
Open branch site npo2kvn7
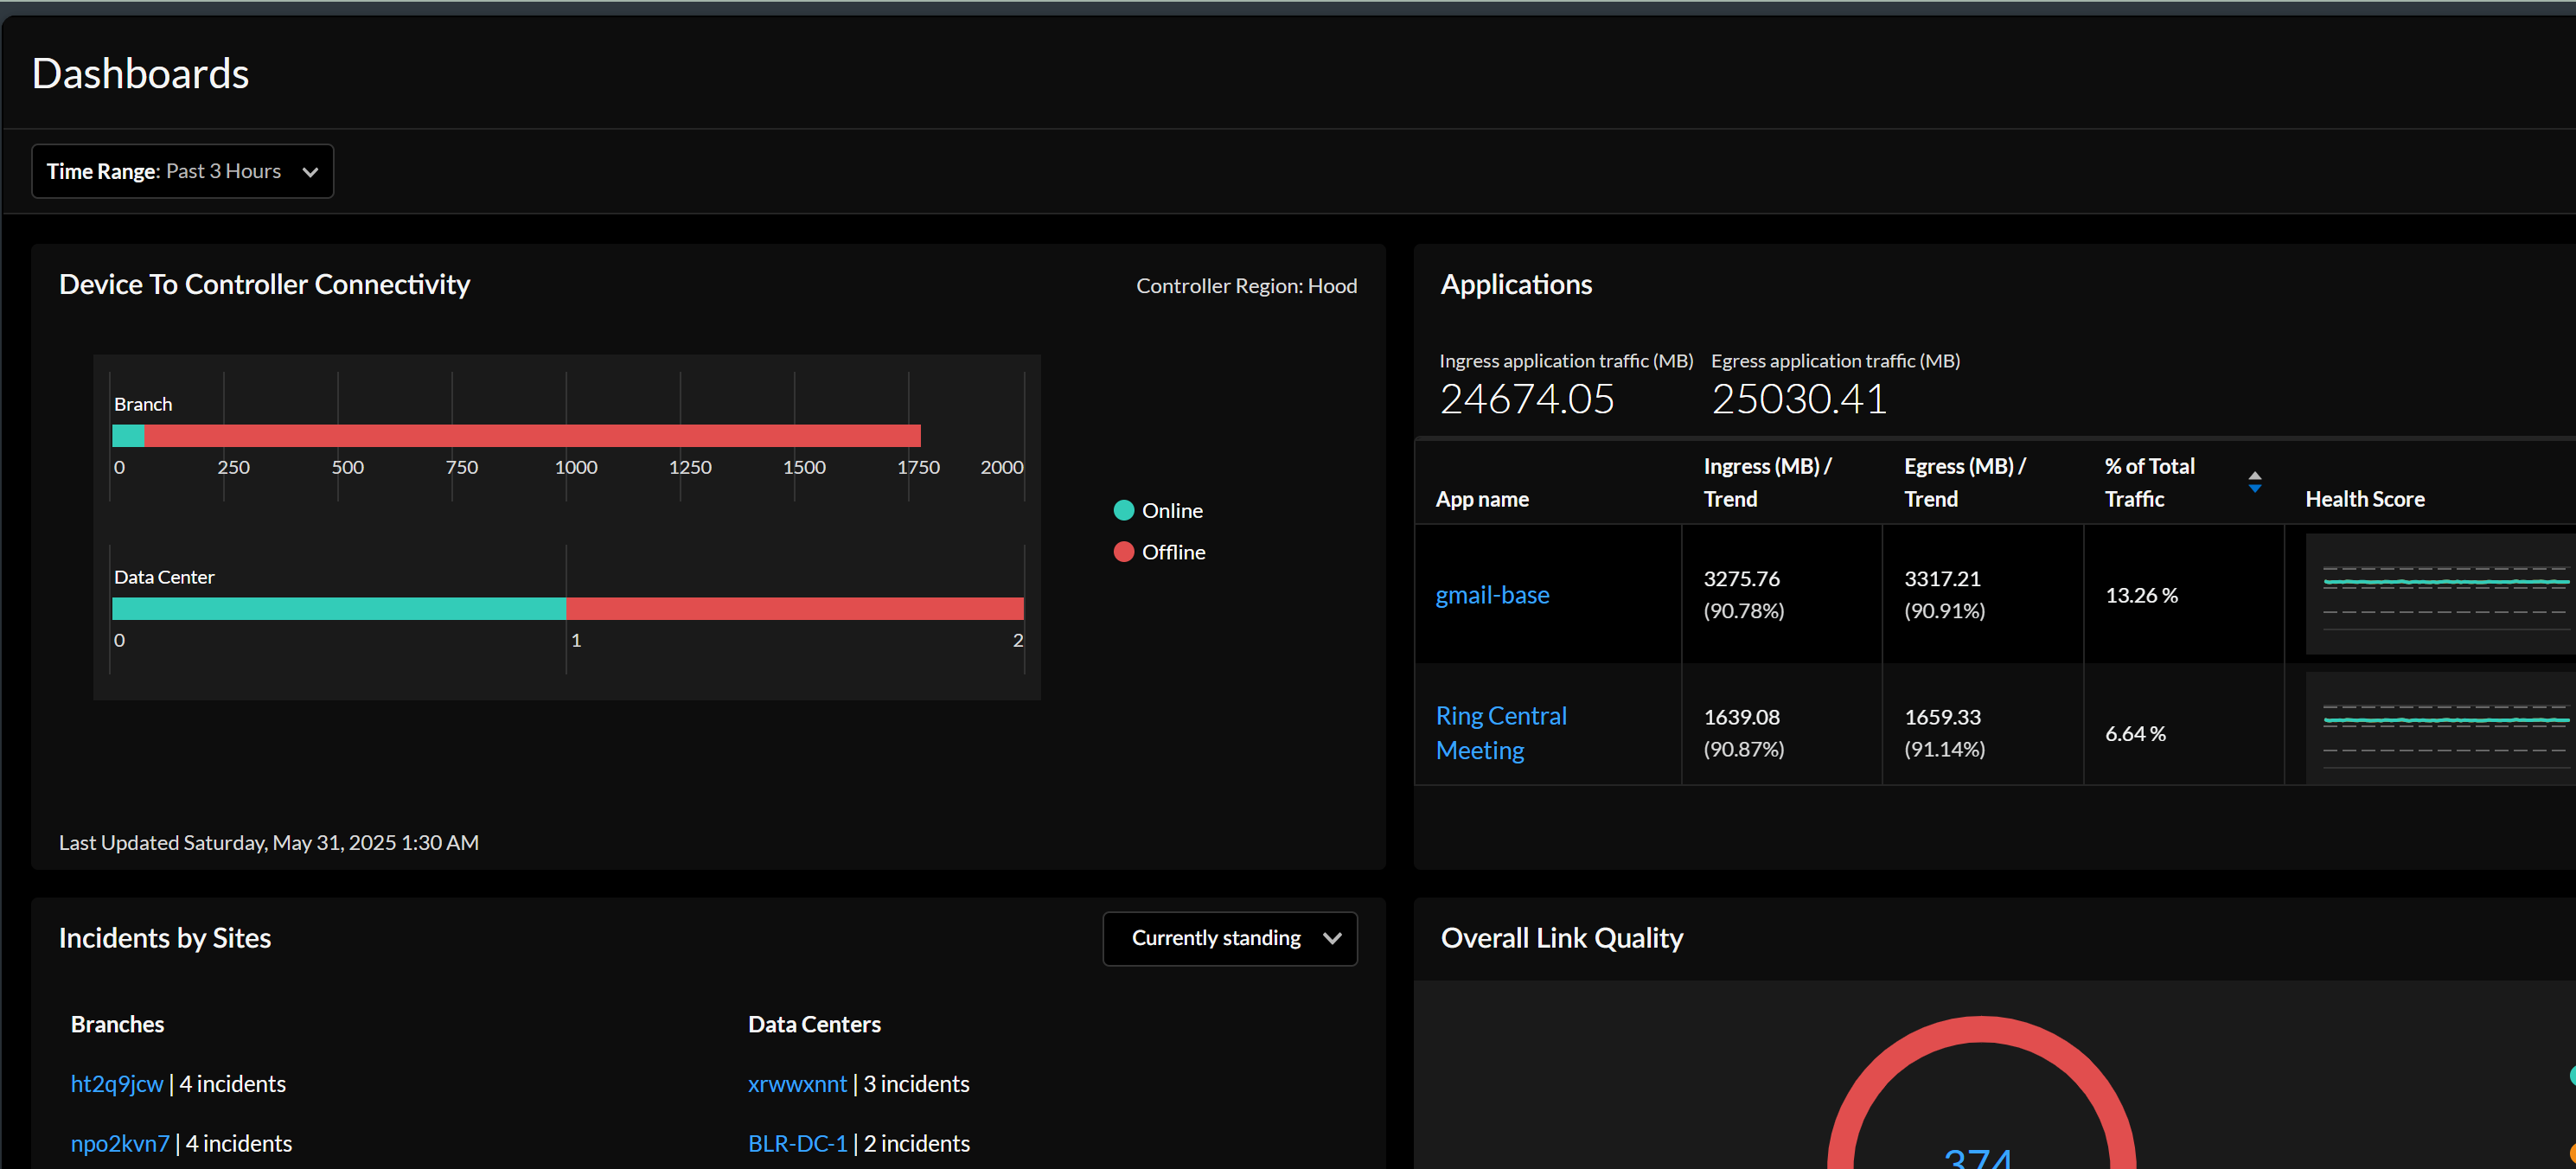(120, 1143)
